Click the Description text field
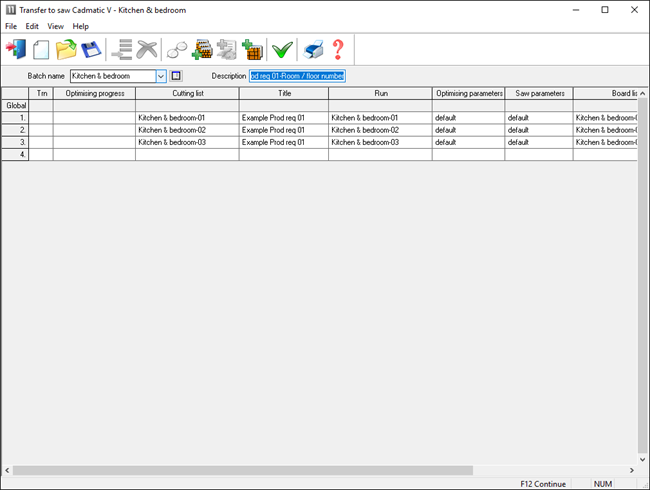This screenshot has width=650, height=490. pos(297,76)
